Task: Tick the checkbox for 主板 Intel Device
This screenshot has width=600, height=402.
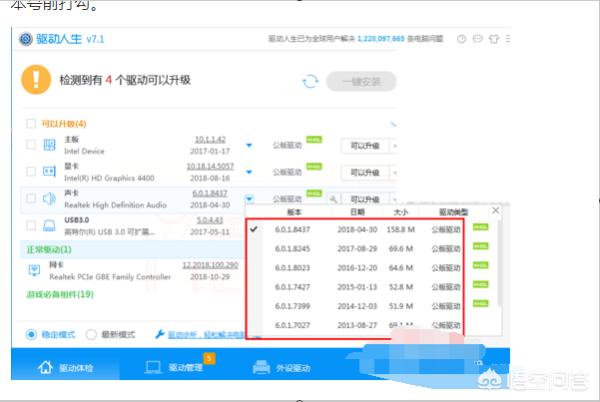Action: 31,146
